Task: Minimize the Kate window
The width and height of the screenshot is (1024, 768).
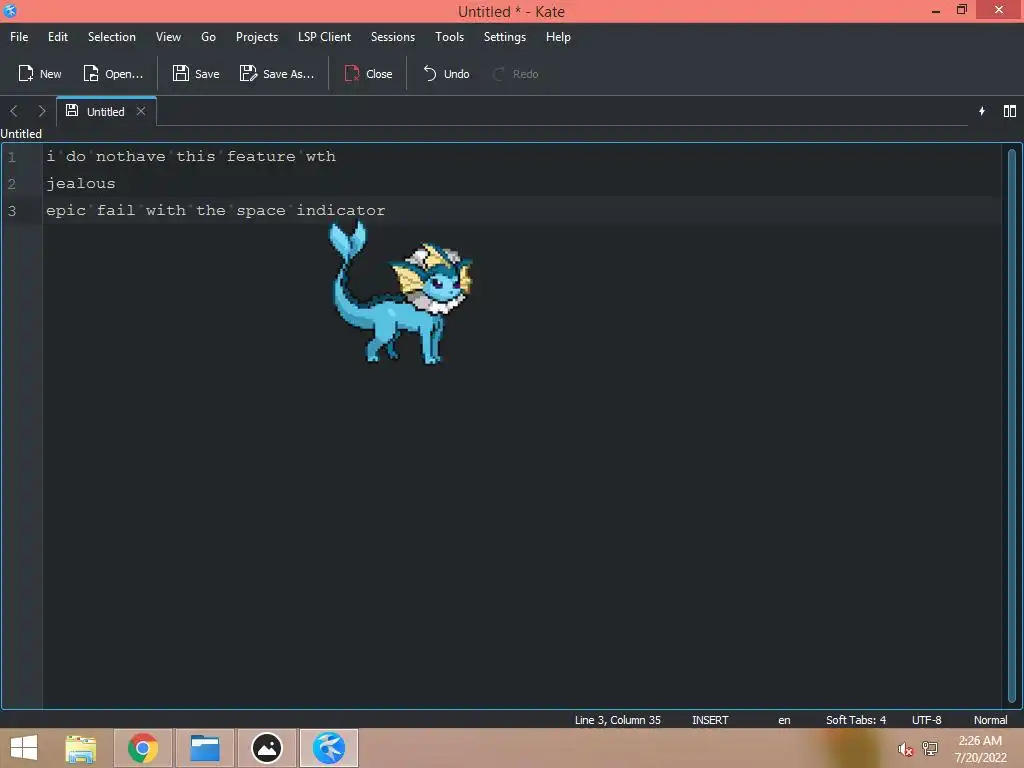Action: [x=936, y=10]
